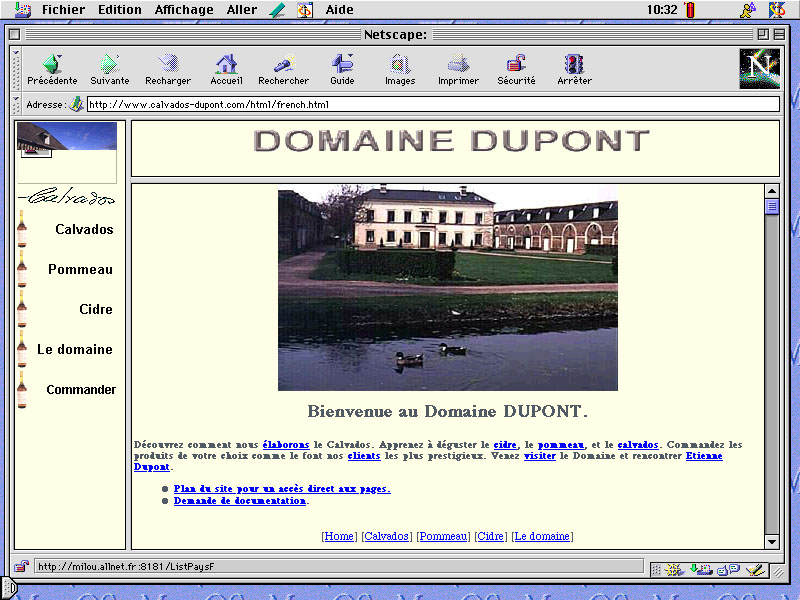Click the Adresse URL field
Viewport: 800px width, 600px height.
pyautogui.click(x=430, y=104)
